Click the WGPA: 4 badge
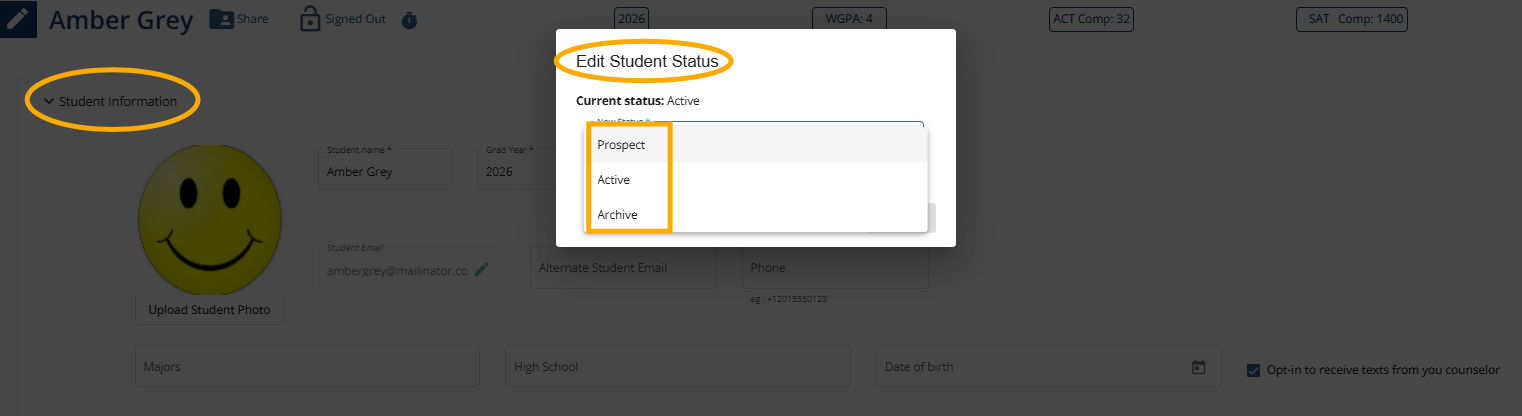 point(849,19)
